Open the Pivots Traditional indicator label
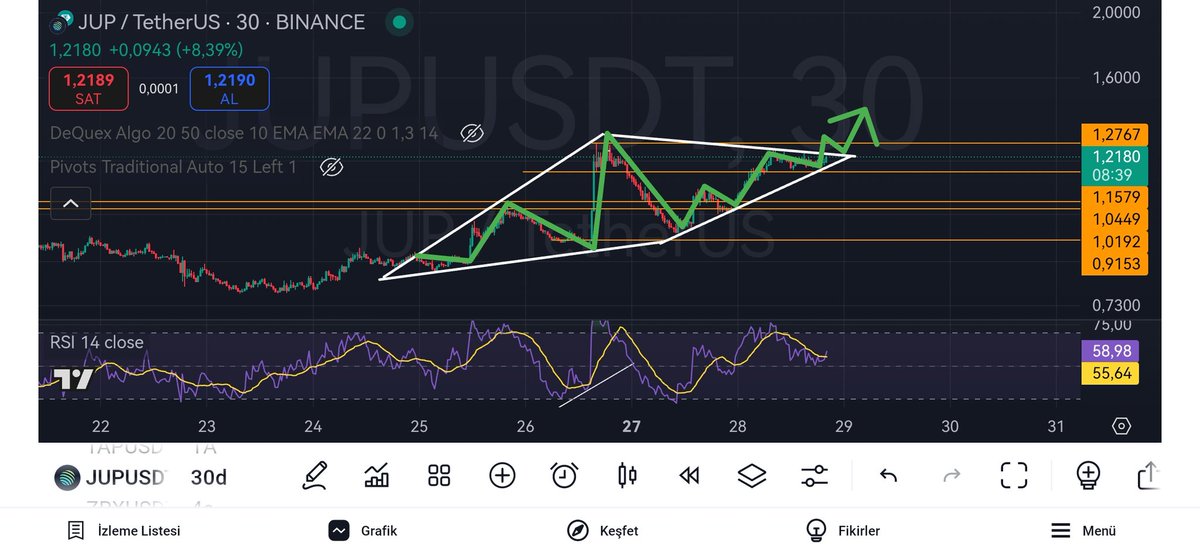The height and width of the screenshot is (554, 1200). (173, 167)
